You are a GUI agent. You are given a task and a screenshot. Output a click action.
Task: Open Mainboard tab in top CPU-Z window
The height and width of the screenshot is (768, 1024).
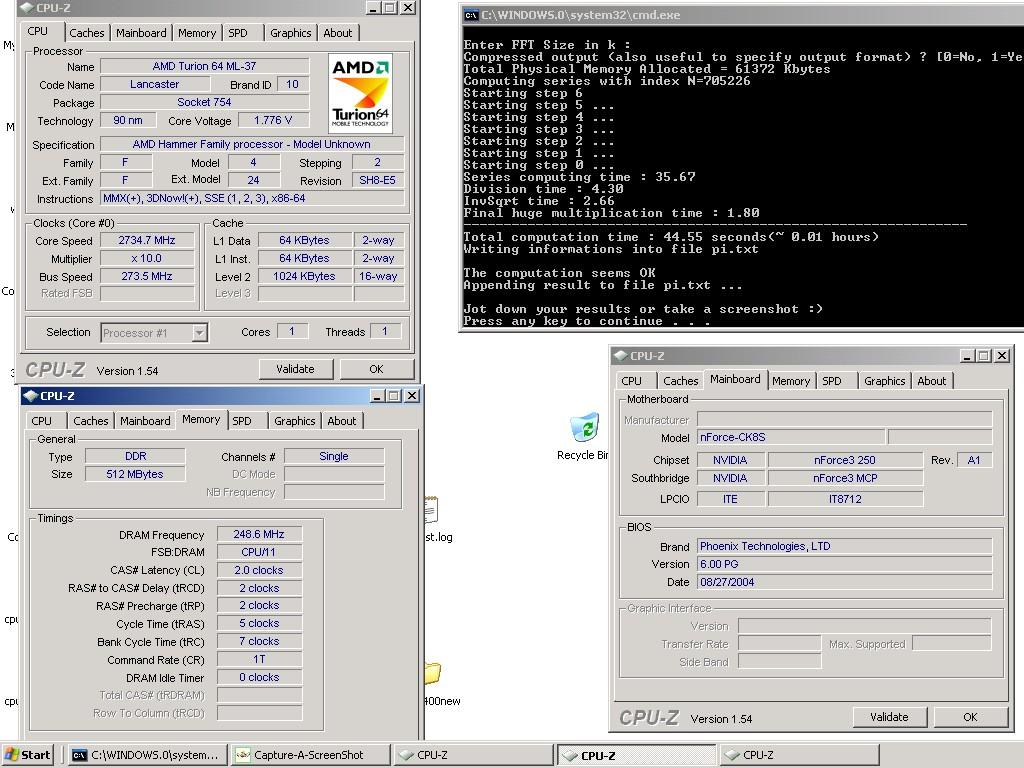point(141,33)
